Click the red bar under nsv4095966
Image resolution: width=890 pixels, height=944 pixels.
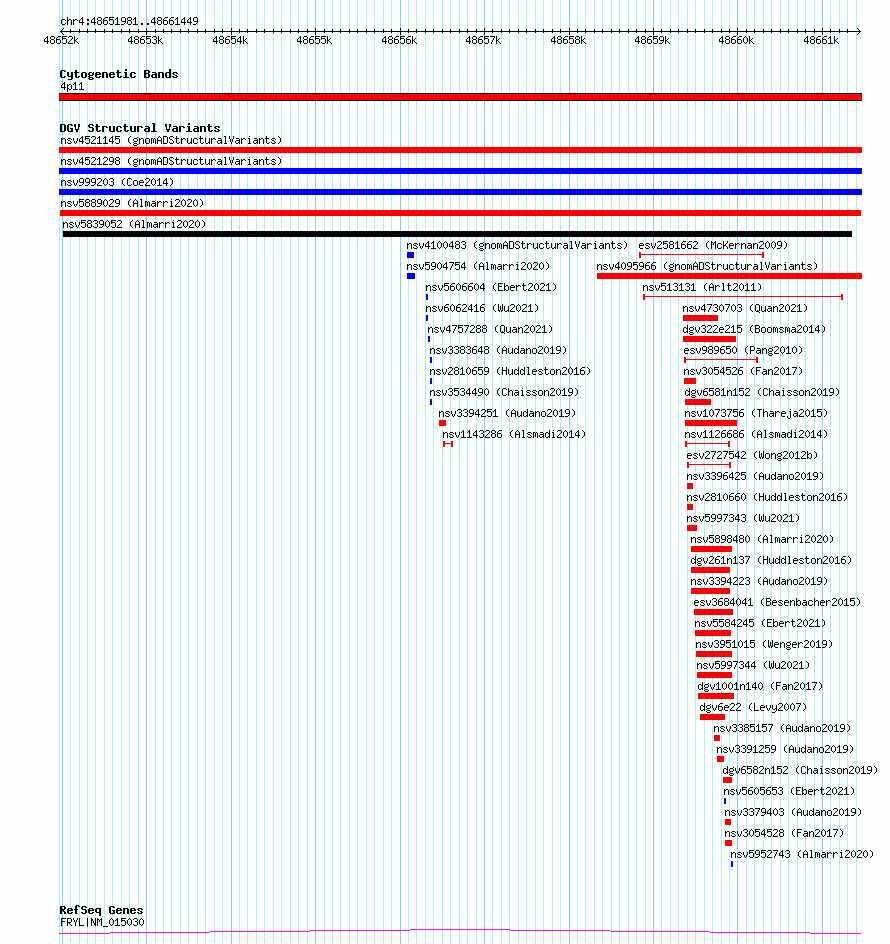click(x=729, y=276)
